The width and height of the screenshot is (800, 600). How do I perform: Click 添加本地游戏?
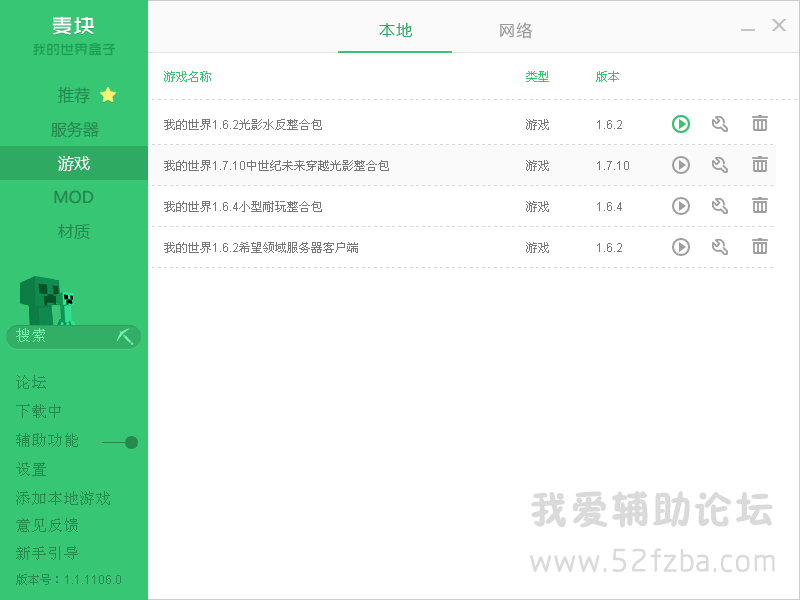coord(63,498)
